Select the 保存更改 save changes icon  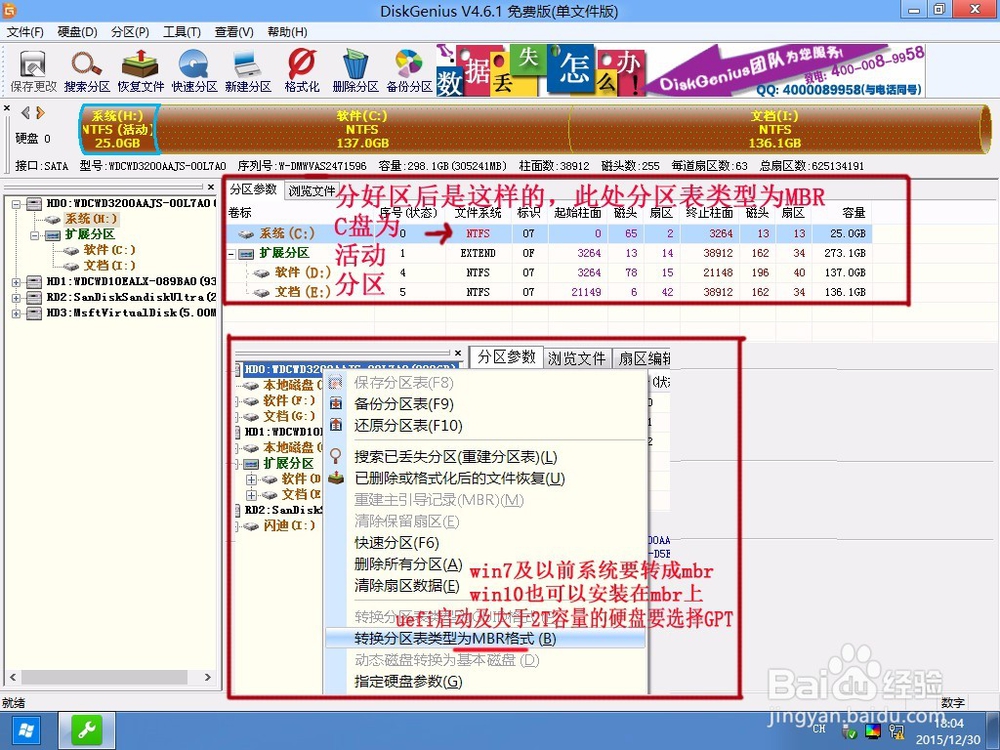click(x=32, y=70)
